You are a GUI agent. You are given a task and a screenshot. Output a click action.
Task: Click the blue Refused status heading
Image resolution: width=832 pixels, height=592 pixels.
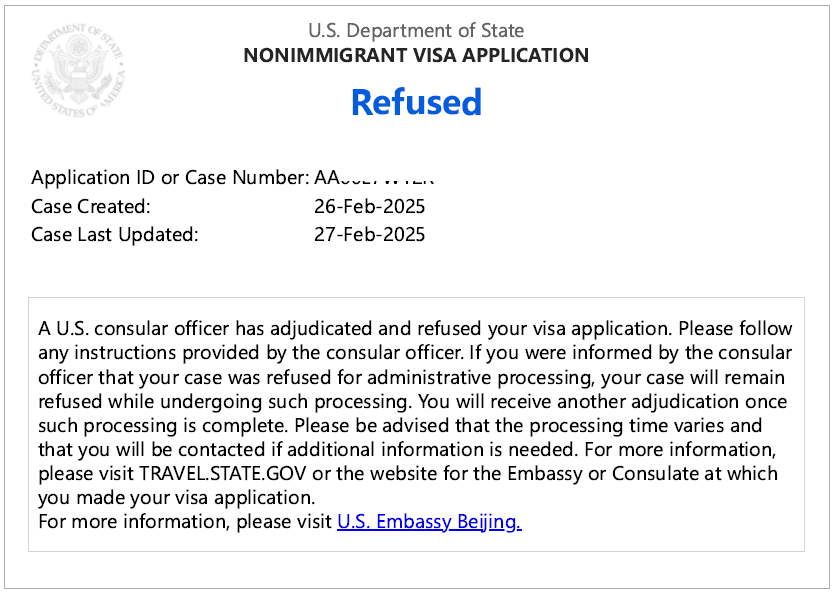[417, 102]
